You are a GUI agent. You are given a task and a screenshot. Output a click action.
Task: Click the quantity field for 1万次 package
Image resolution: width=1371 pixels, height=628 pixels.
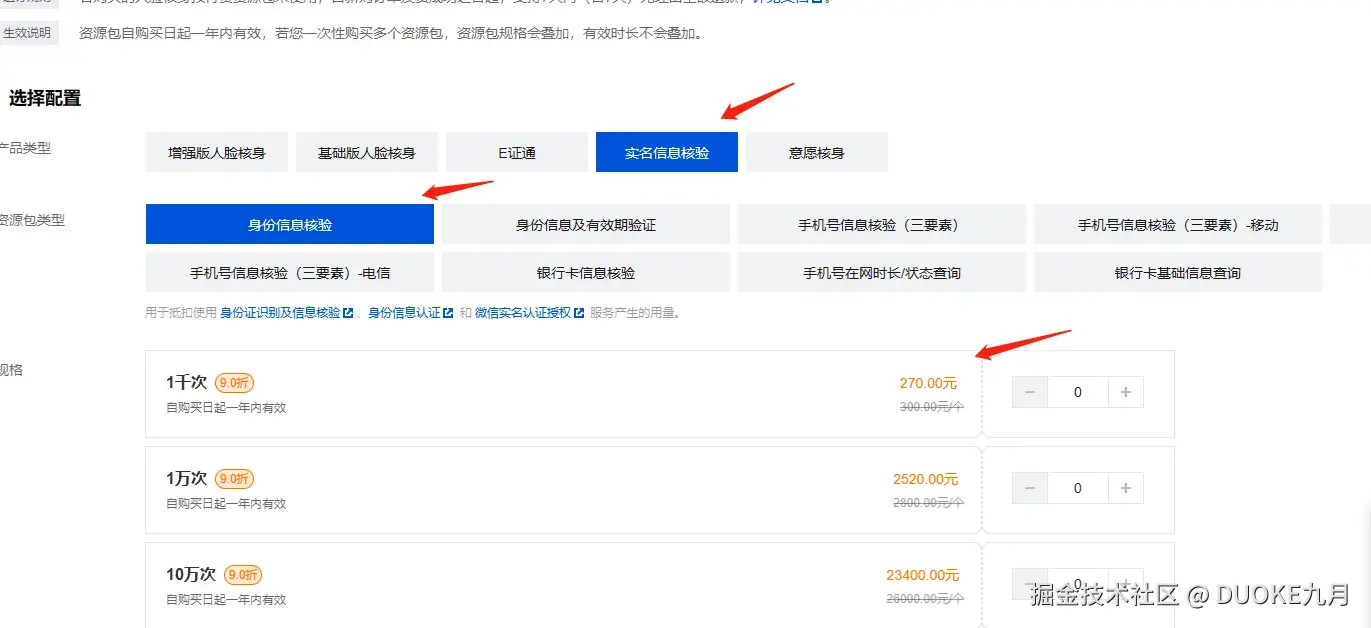(1078, 488)
